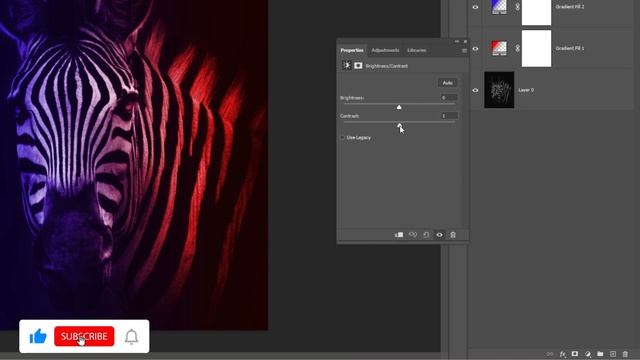Select Gradient Fill 1 white mask thumbnail
Viewport: 640px width, 360px height.
(536, 48)
